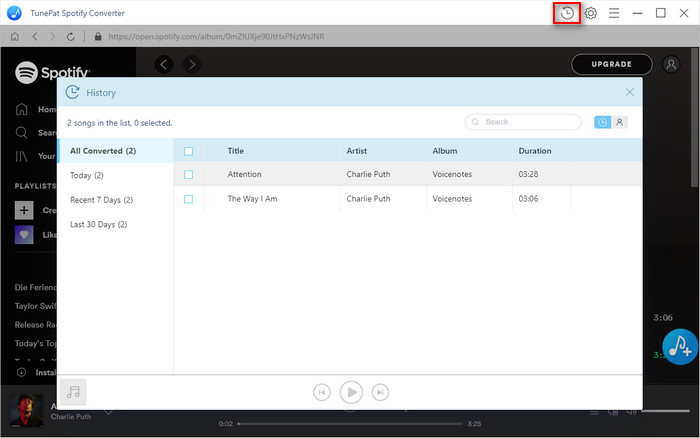700x438 pixels.
Task: Check the box for The Way I Am
Action: click(188, 199)
